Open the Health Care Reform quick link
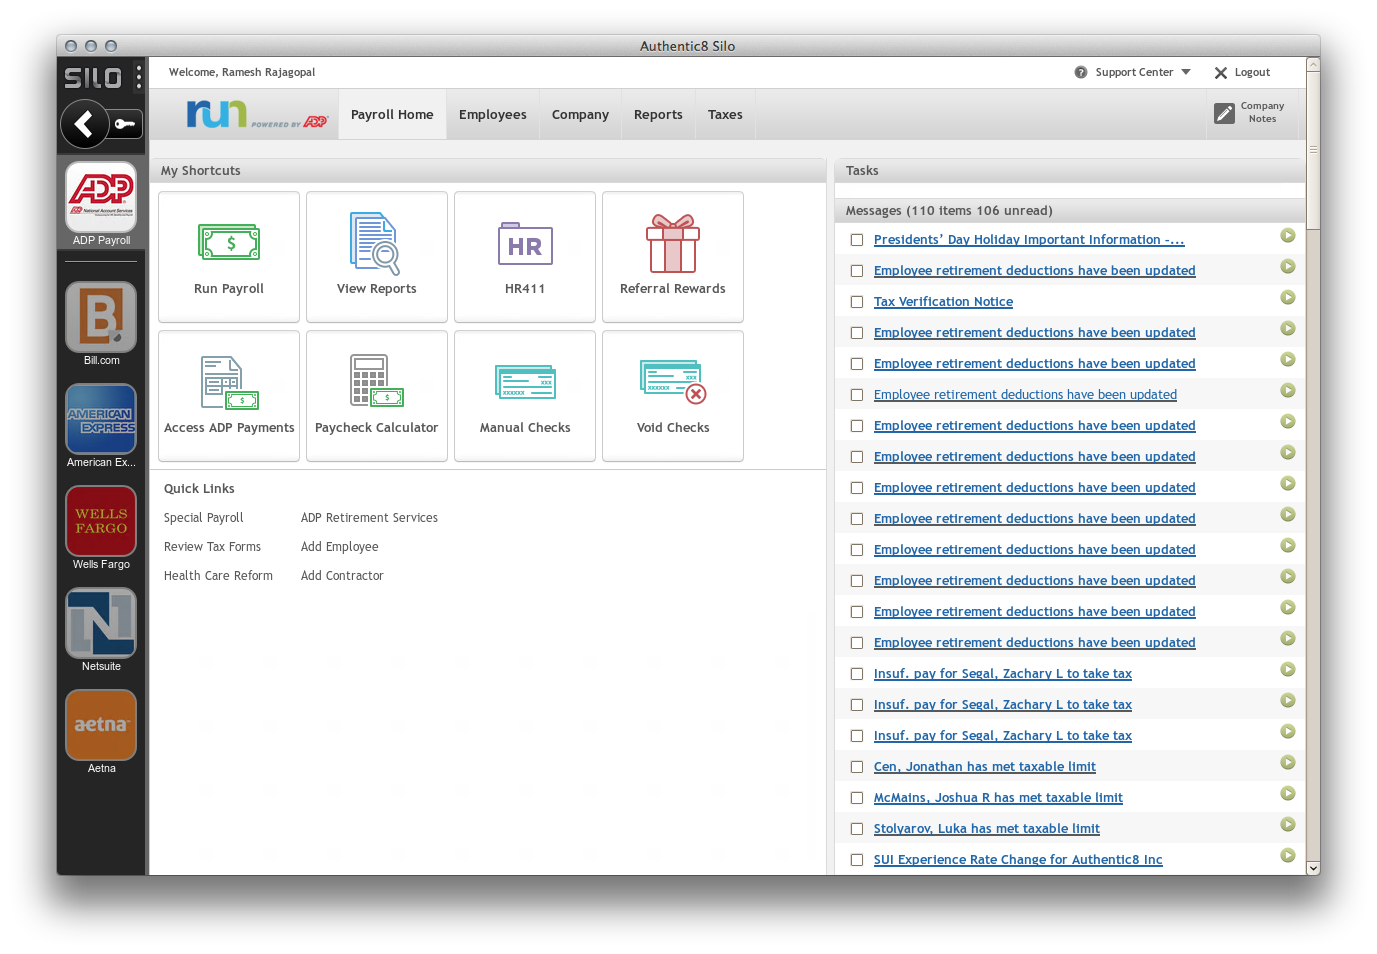1377x954 pixels. tap(218, 576)
